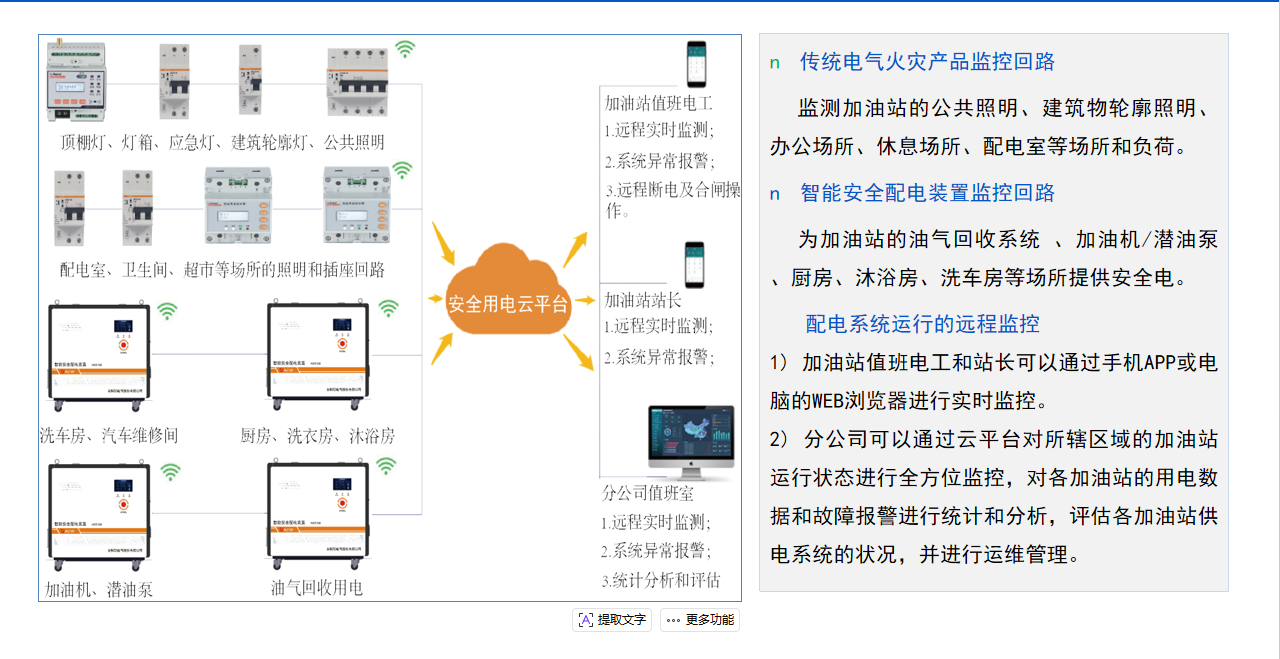1280x659 pixels.
Task: Click the caption 配电室、卫生间、超市等场所的照明和插座回路
Action: coord(222,270)
